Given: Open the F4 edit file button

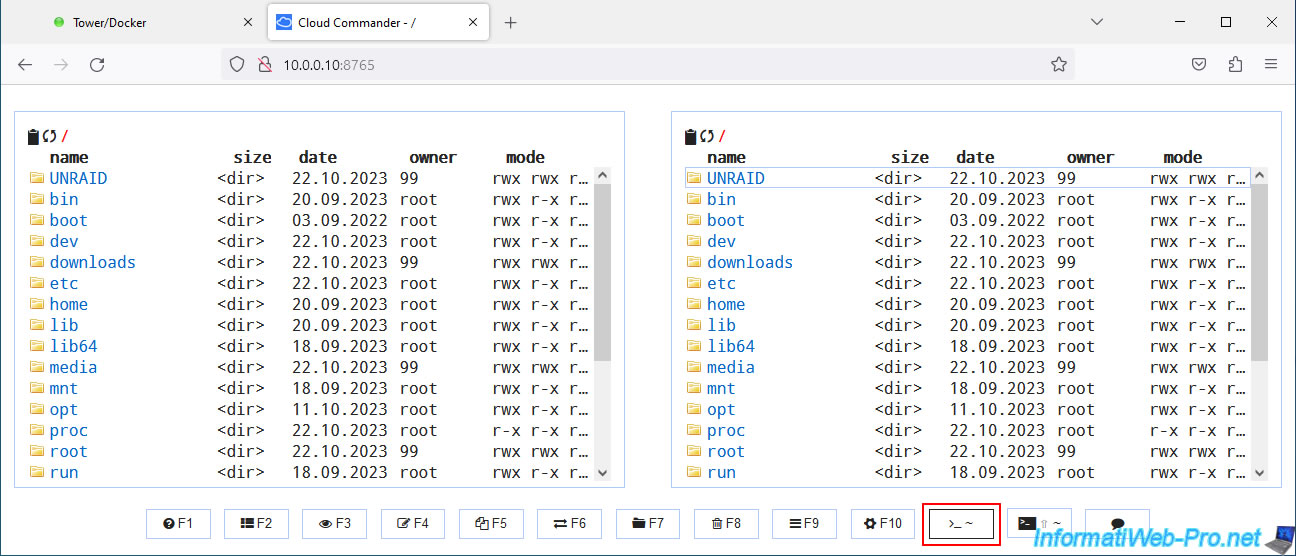Looking at the screenshot, I should [413, 524].
